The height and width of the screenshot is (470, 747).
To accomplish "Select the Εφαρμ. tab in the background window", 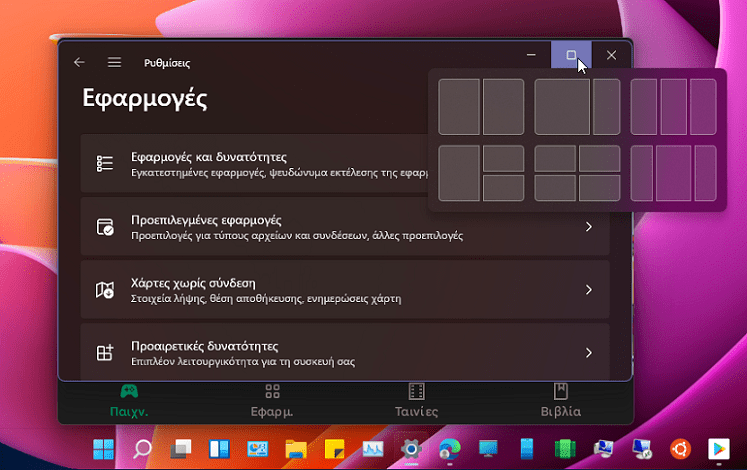I will [x=272, y=401].
